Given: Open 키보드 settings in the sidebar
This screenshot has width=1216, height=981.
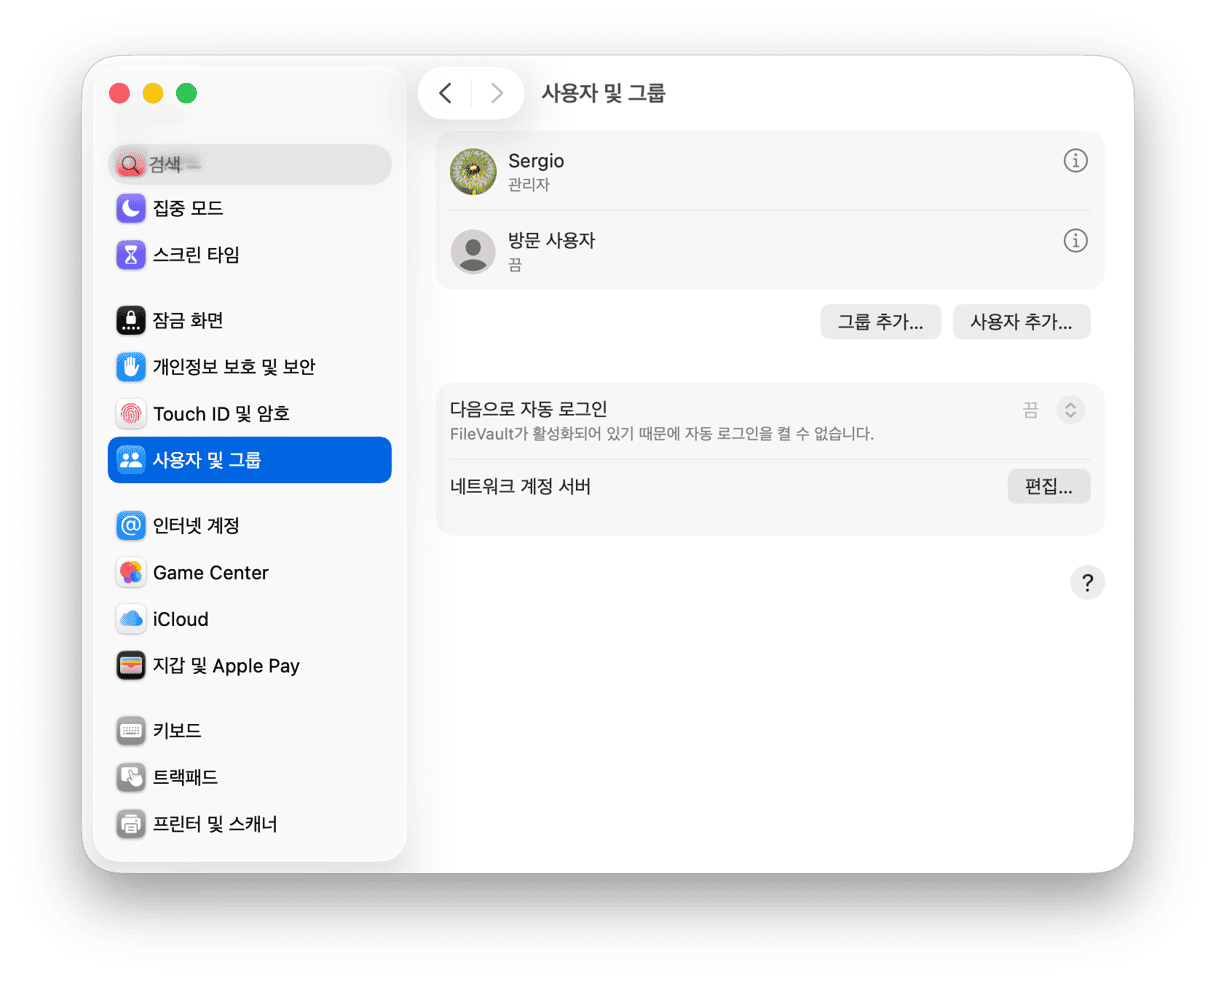Looking at the screenshot, I should tap(177, 731).
